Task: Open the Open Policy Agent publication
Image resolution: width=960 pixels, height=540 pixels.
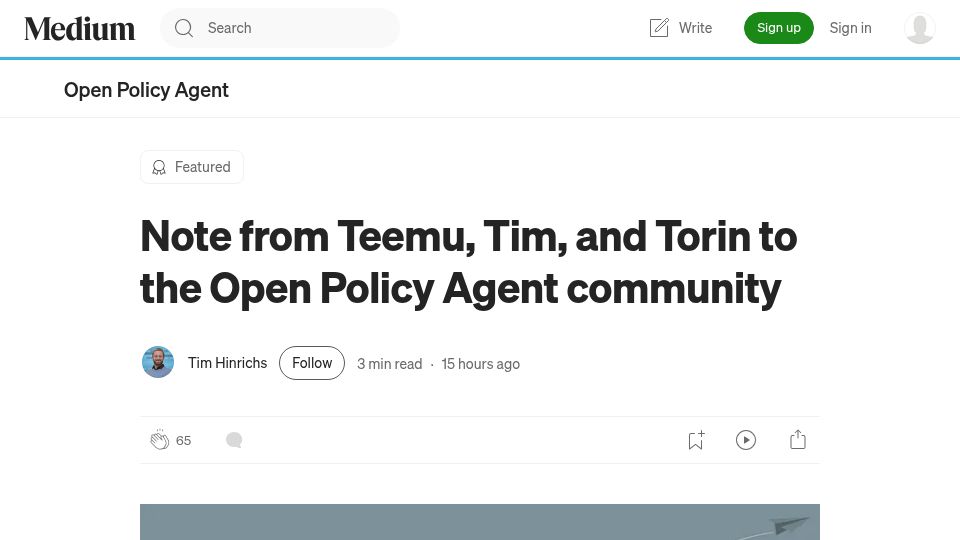Action: [x=146, y=90]
